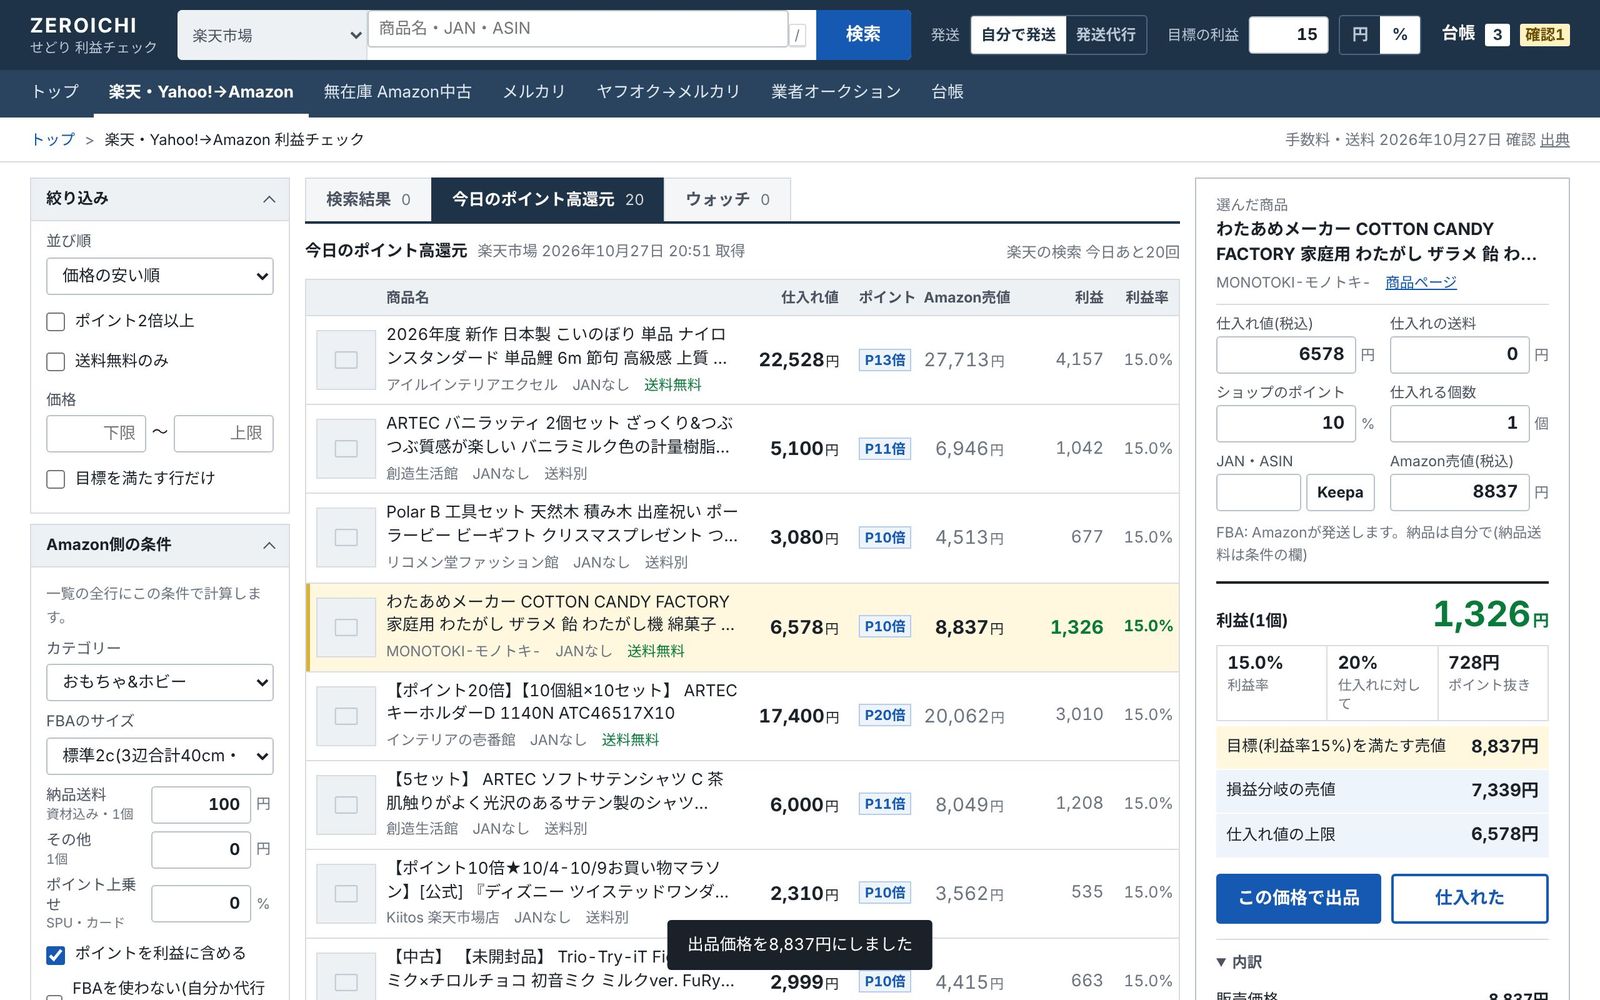Screen dimensions: 1600x1000
Task: Open the 楽天市場 marketplace dropdown
Action: click(273, 35)
